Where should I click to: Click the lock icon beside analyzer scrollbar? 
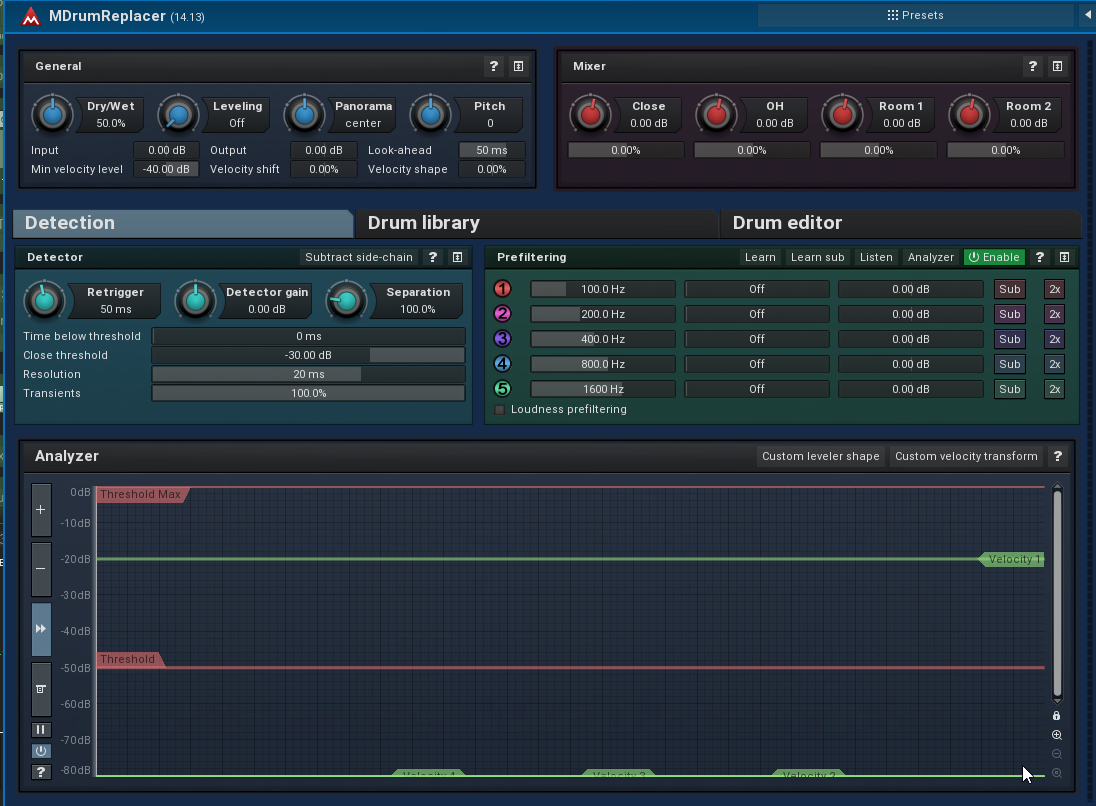click(x=1057, y=716)
